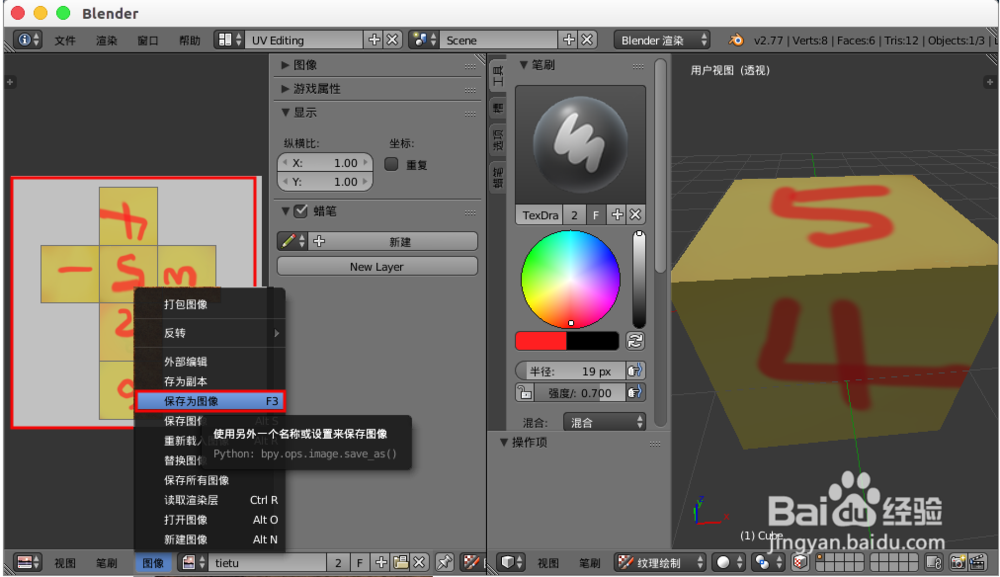Toggle the 蜡笔 grease pencil checkbox
Viewport: 1000px width, 577px height.
pyautogui.click(x=301, y=211)
